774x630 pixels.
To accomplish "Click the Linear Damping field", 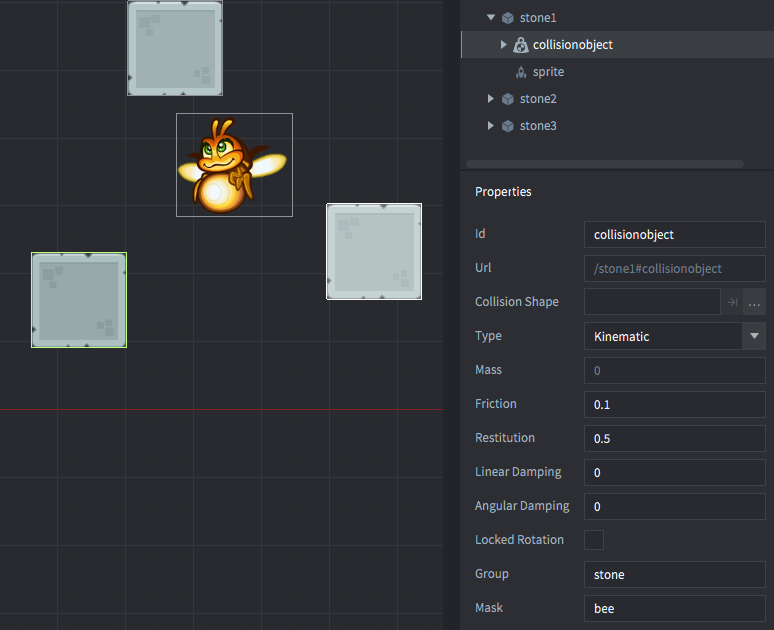I will (675, 472).
